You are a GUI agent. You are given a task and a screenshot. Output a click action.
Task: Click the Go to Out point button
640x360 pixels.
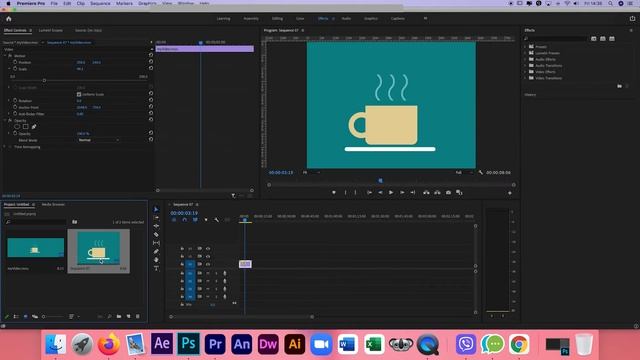tap(413, 192)
